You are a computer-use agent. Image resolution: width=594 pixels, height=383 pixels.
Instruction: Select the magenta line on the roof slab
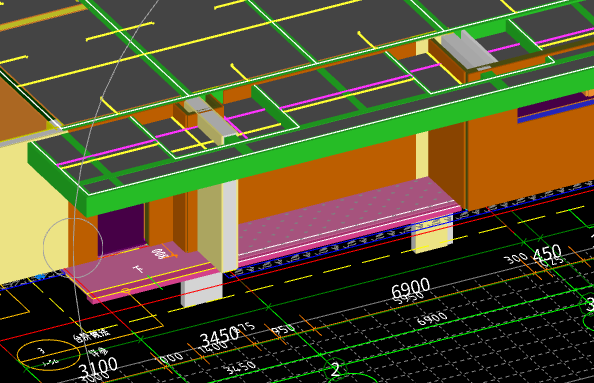point(333,93)
